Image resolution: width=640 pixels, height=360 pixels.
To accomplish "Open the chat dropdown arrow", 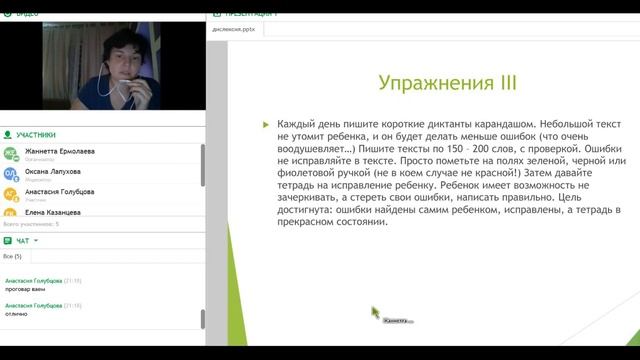I will pos(36,241).
